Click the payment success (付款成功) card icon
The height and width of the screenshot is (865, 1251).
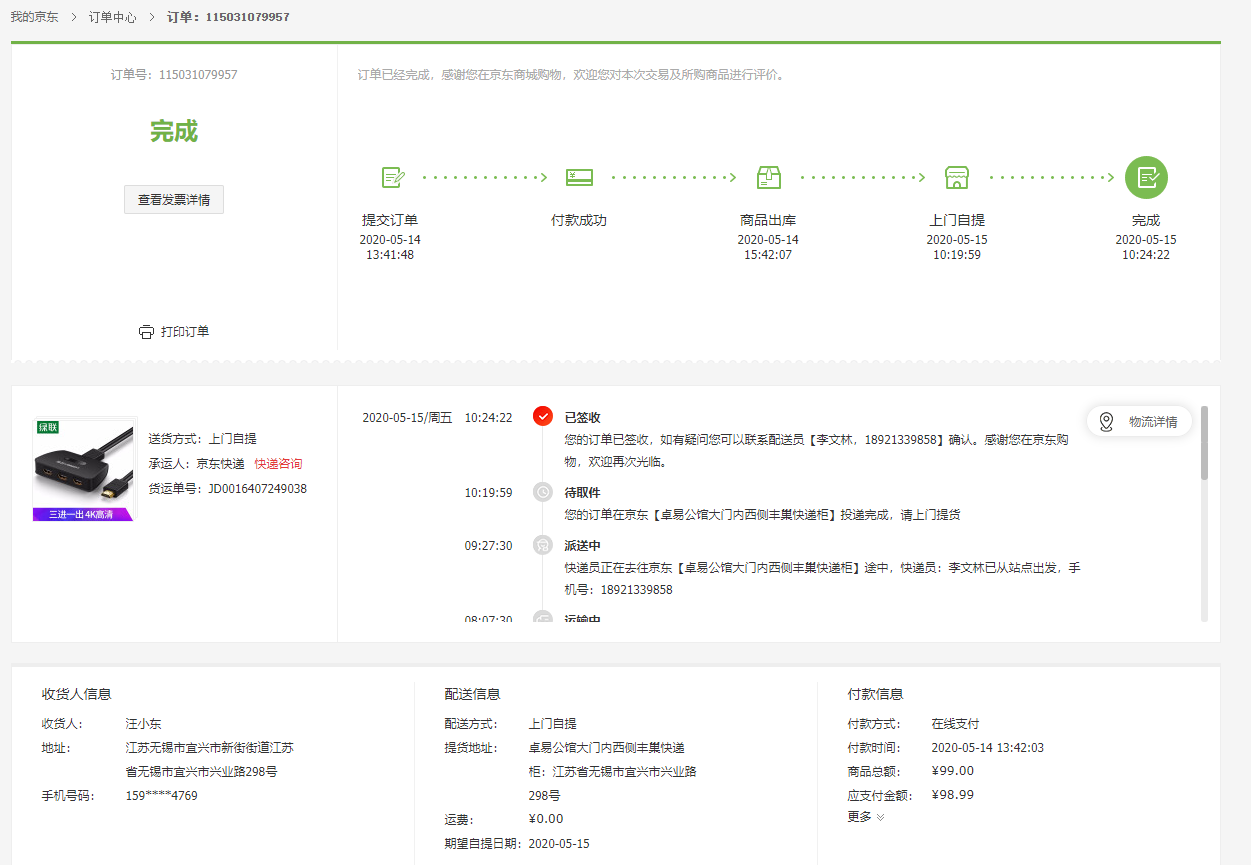point(579,178)
